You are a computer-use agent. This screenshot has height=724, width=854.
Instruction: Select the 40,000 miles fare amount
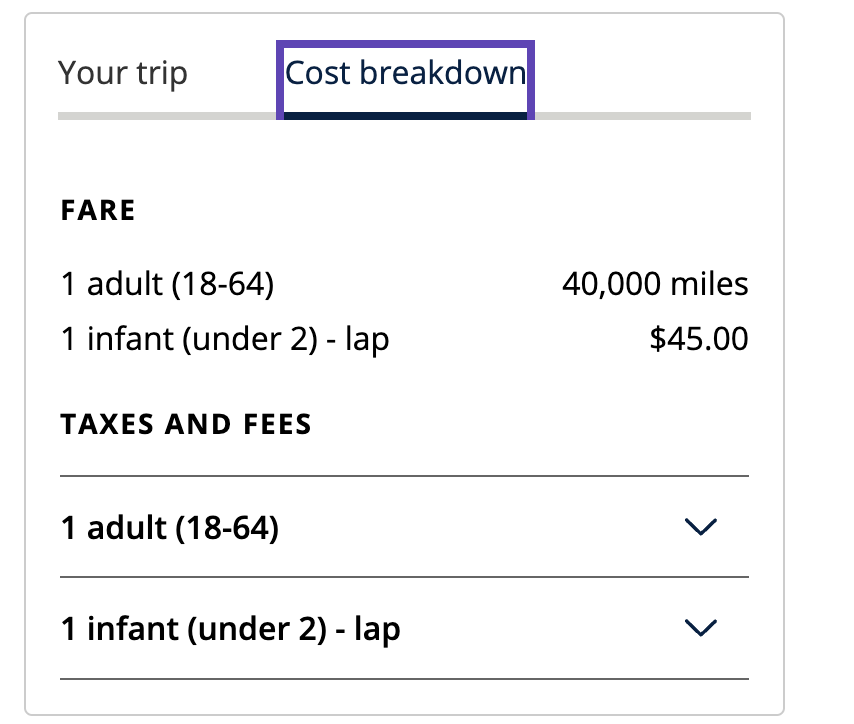tap(655, 284)
